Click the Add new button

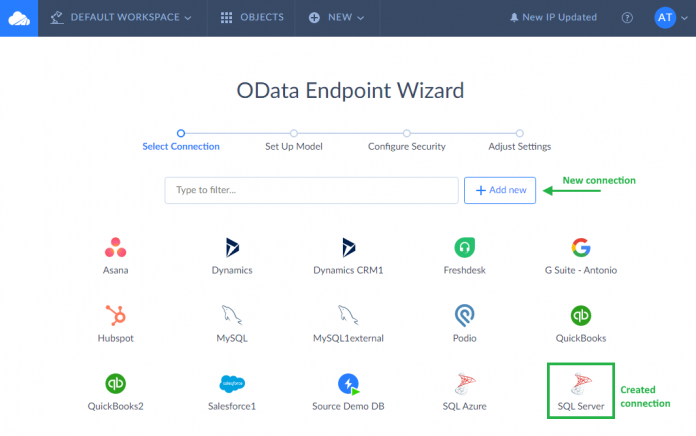tap(500, 190)
